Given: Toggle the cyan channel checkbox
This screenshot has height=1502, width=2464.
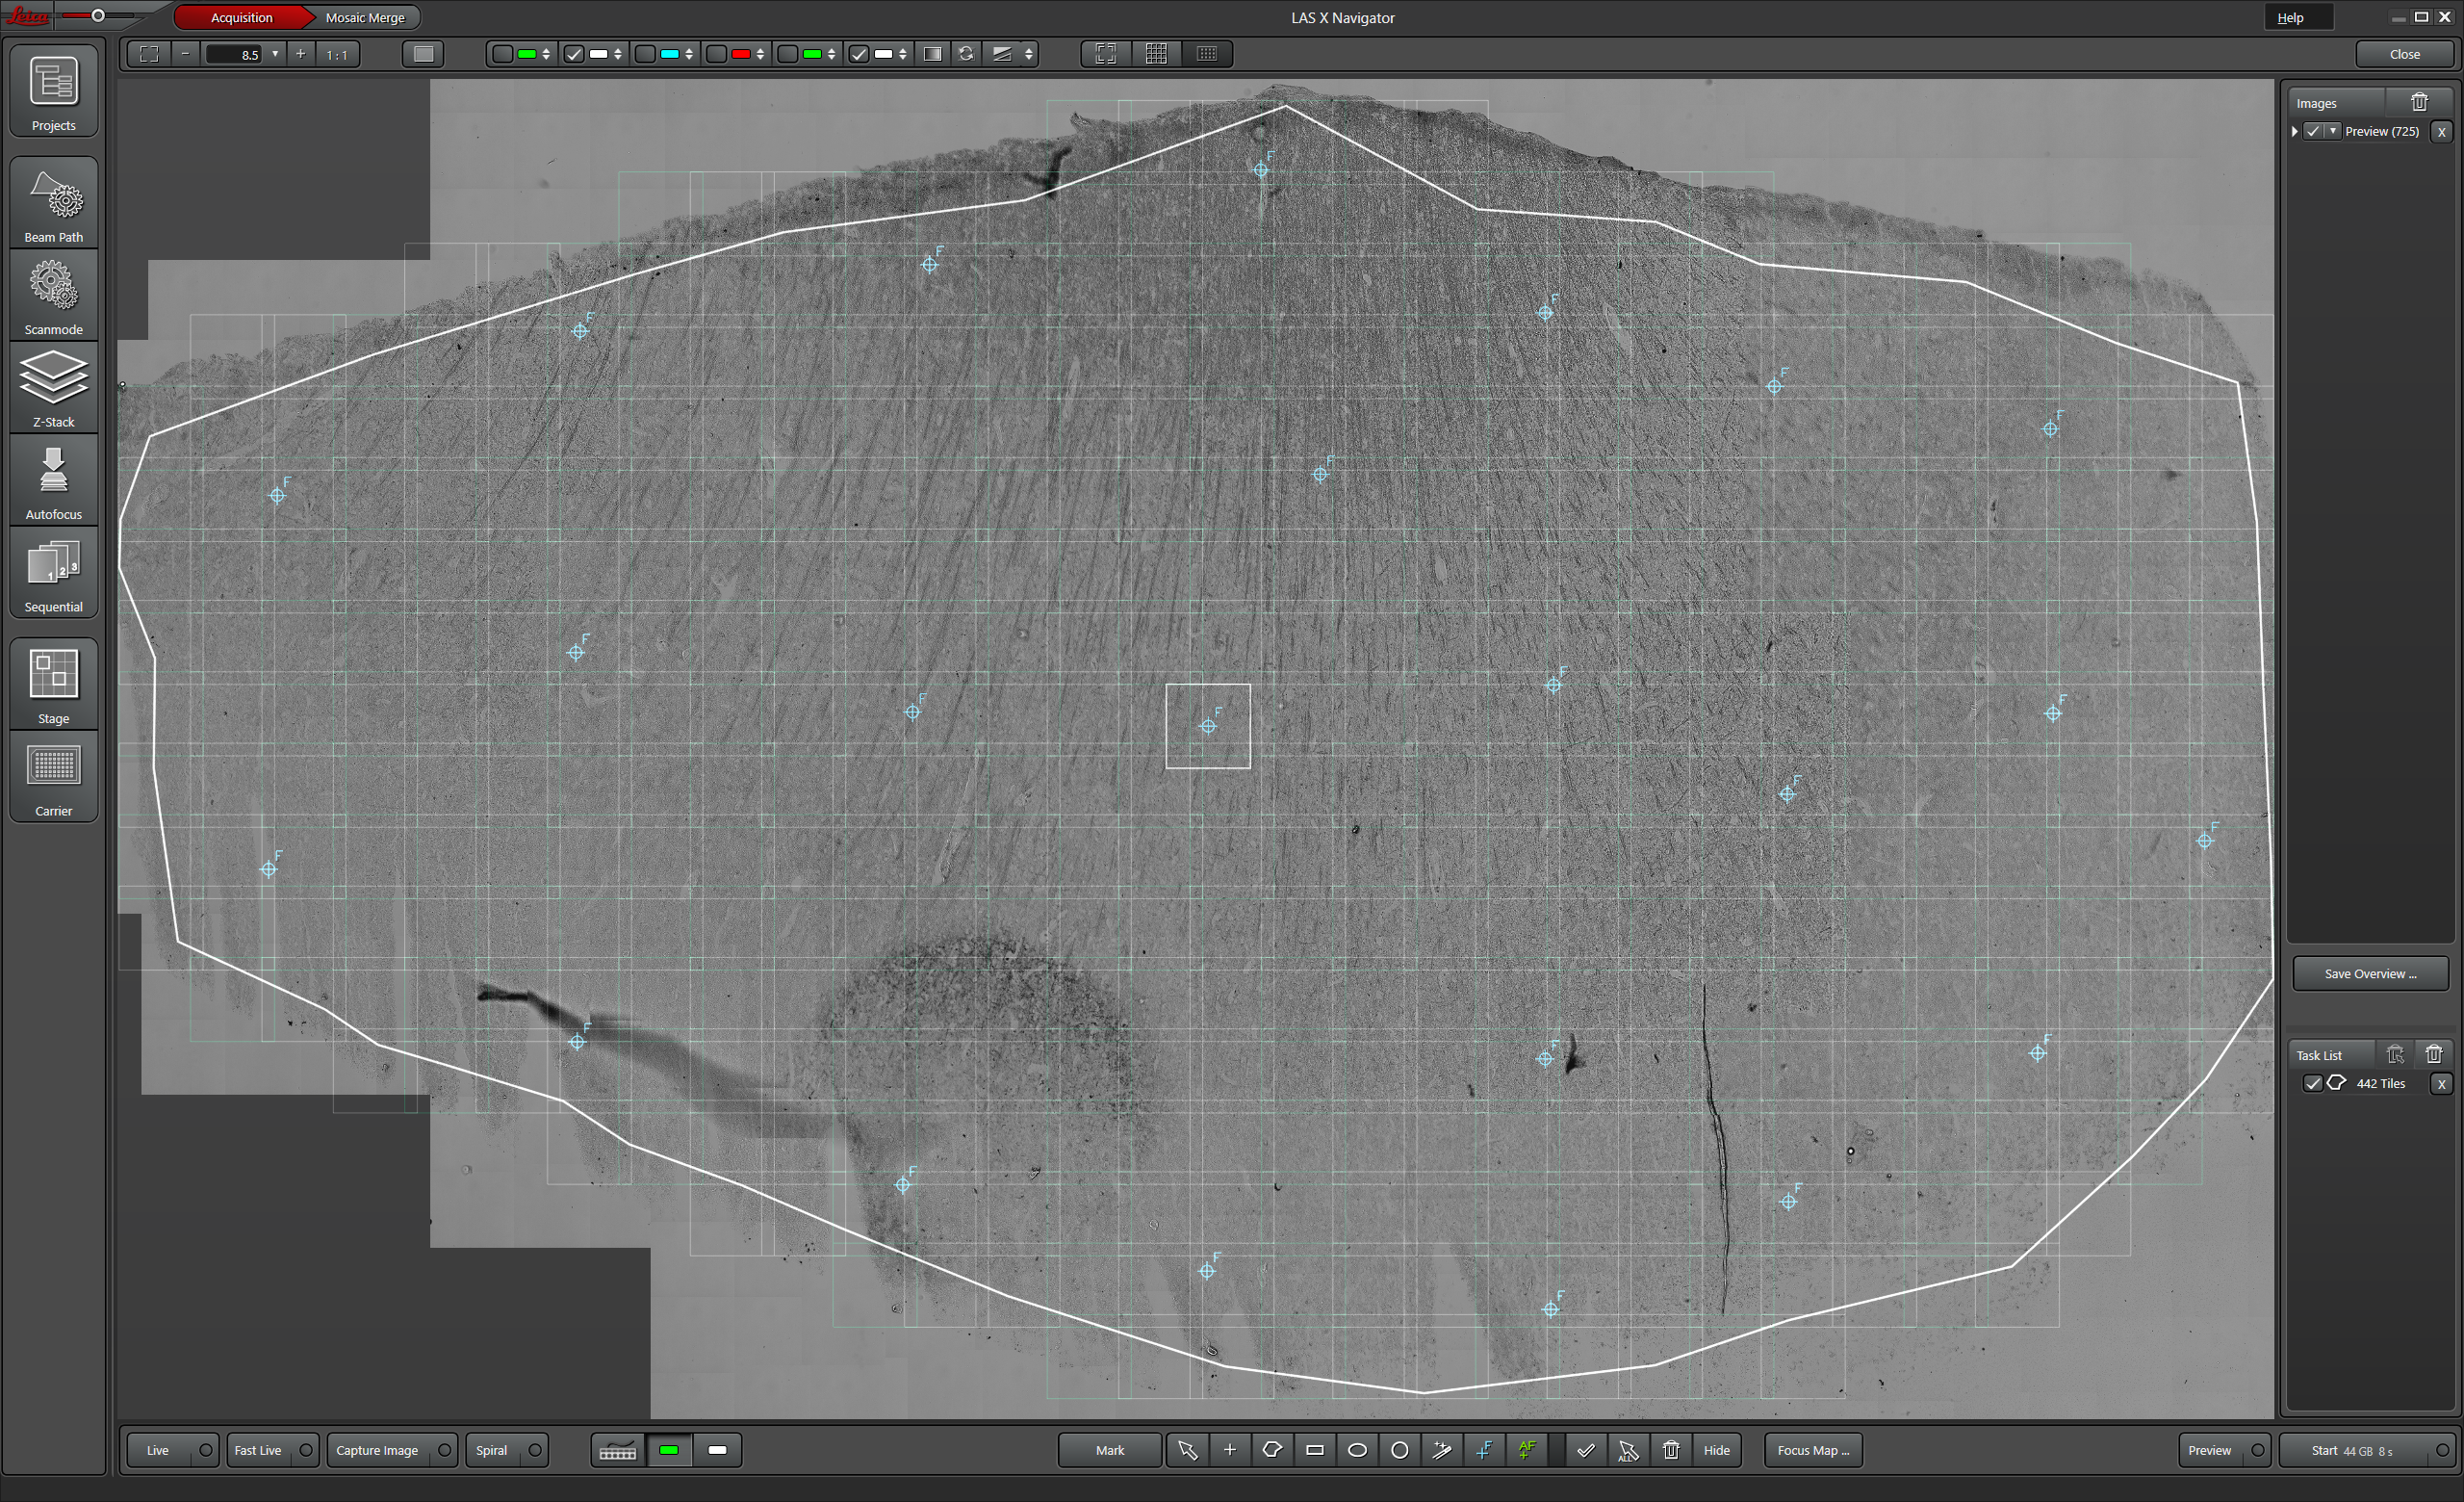Looking at the screenshot, I should coord(646,54).
